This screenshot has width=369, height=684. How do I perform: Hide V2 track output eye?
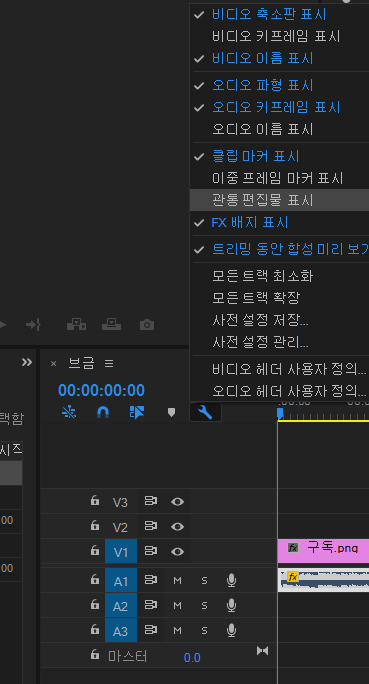tap(177, 527)
